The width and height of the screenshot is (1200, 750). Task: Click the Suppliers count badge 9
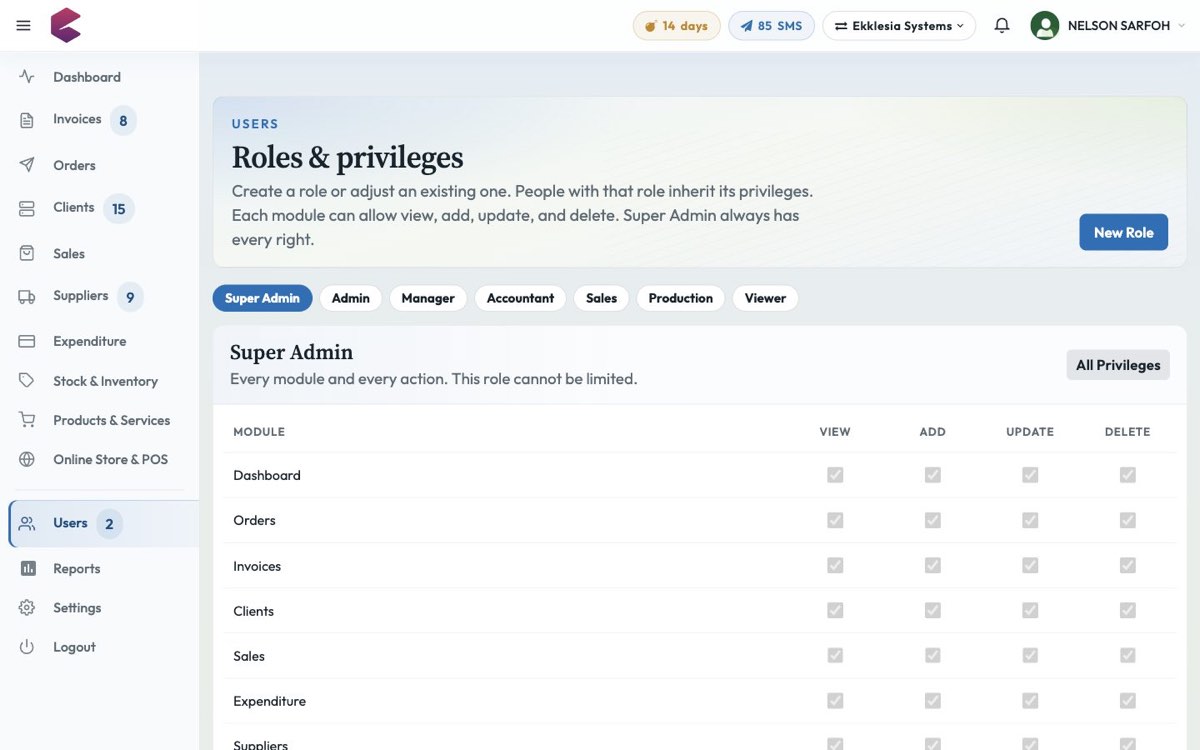click(x=130, y=297)
